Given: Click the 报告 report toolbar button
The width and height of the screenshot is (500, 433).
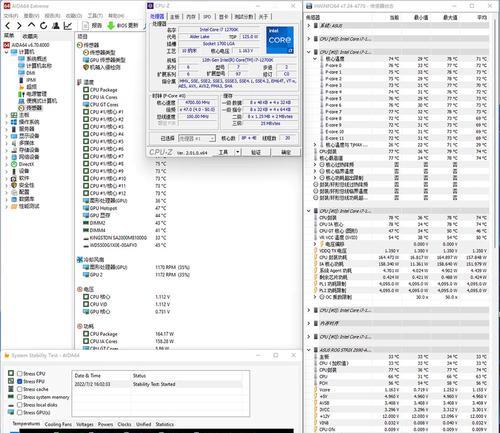Looking at the screenshot, I should pos(92,25).
